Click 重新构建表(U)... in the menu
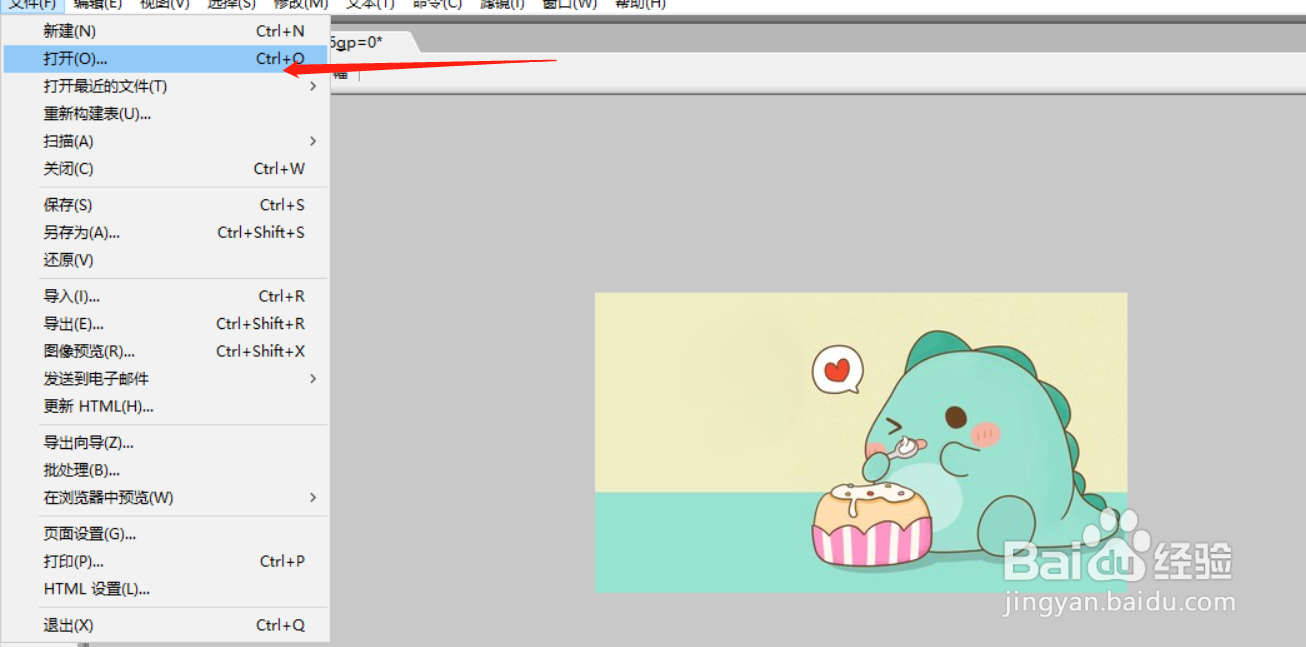This screenshot has height=647, width=1306. click(x=166, y=114)
